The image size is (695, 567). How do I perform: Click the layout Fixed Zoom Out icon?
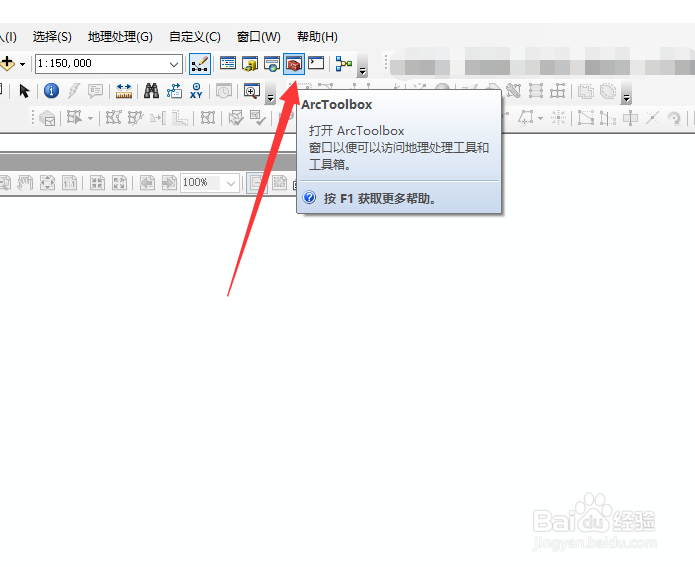click(x=119, y=182)
